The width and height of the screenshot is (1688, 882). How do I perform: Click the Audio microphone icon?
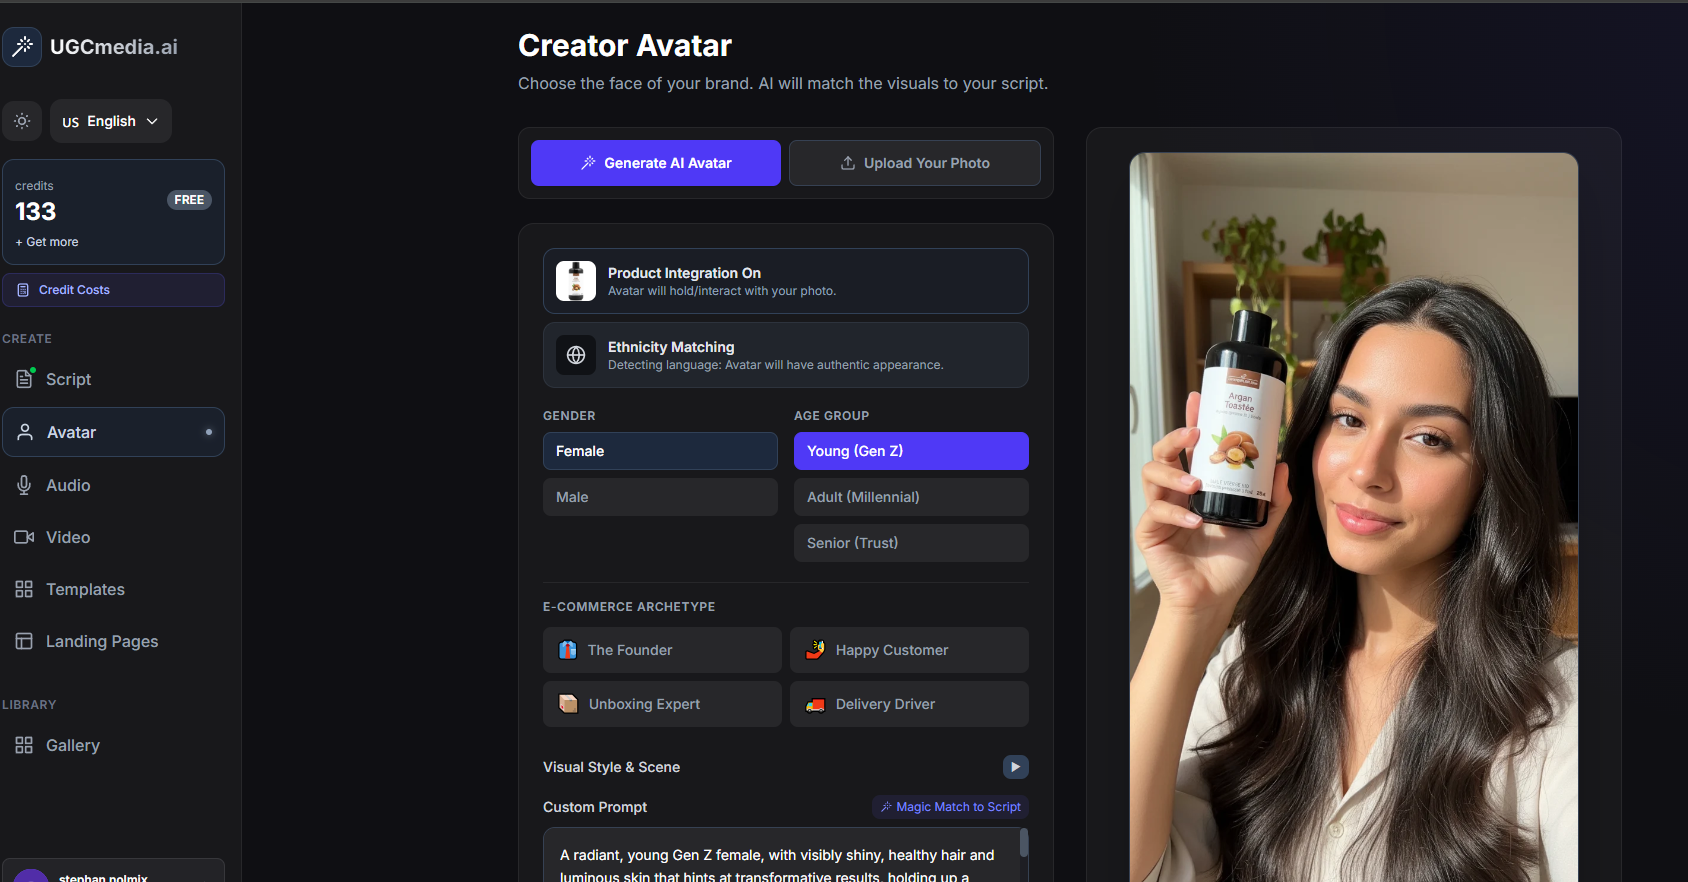pos(24,485)
